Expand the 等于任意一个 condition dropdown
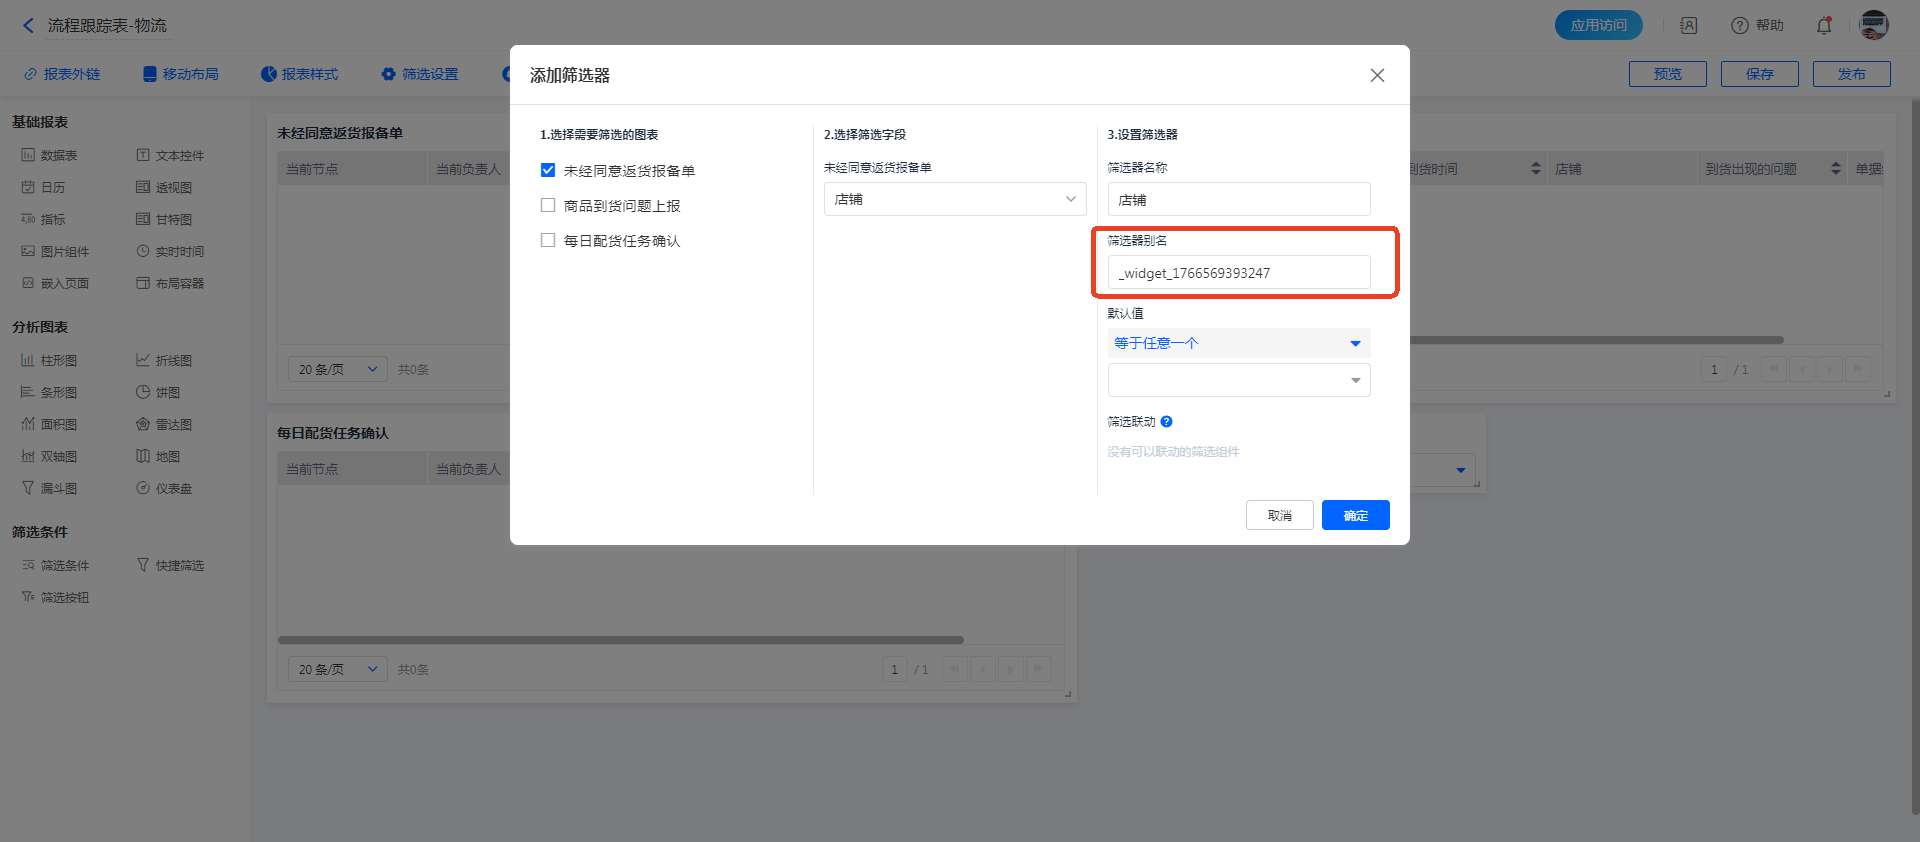The width and height of the screenshot is (1920, 842). 1238,343
